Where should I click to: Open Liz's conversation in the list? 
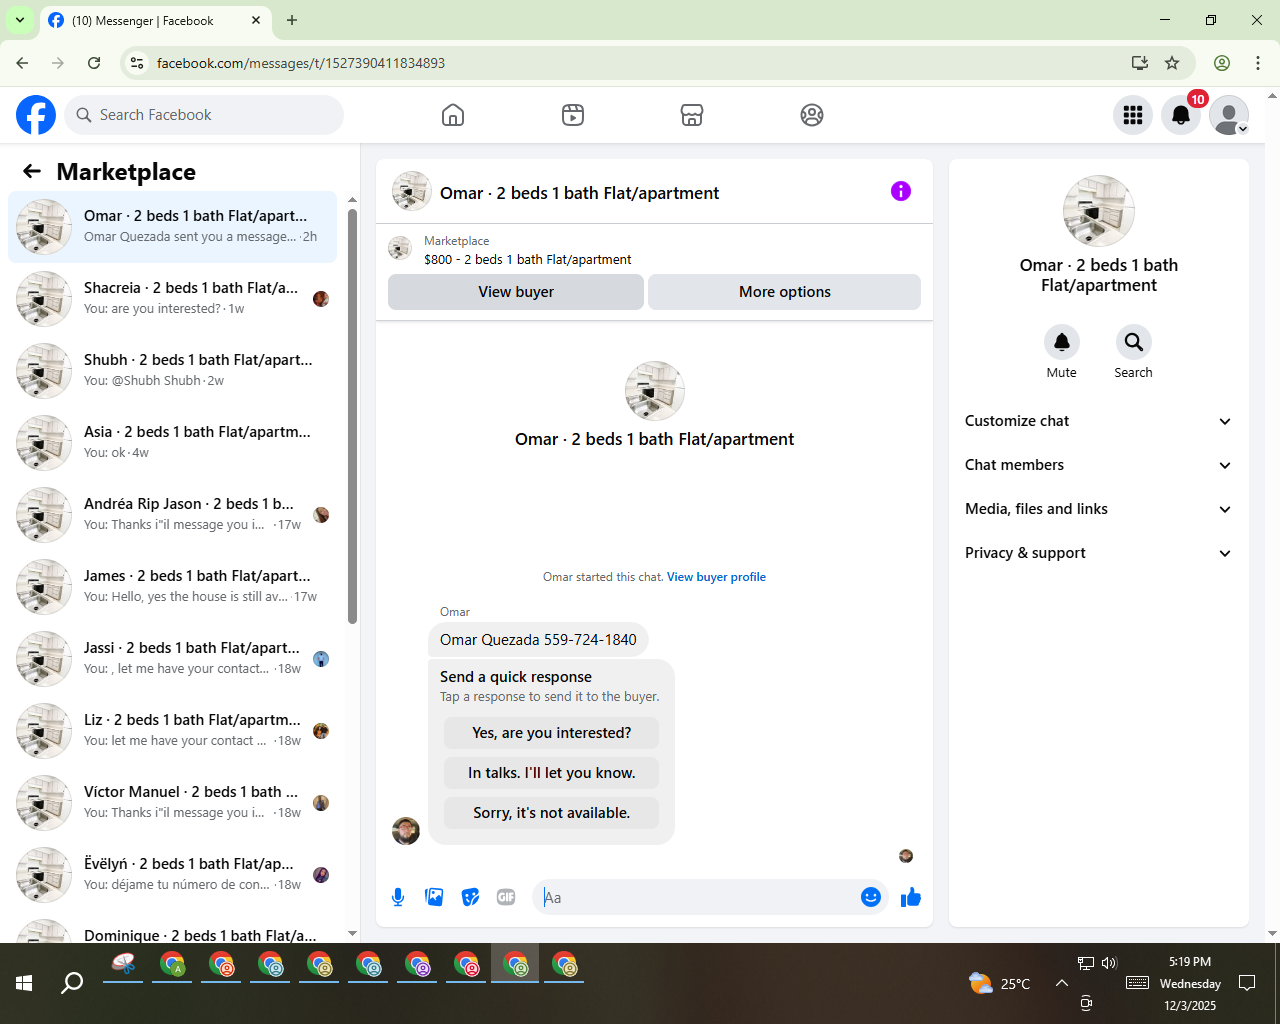pos(173,731)
